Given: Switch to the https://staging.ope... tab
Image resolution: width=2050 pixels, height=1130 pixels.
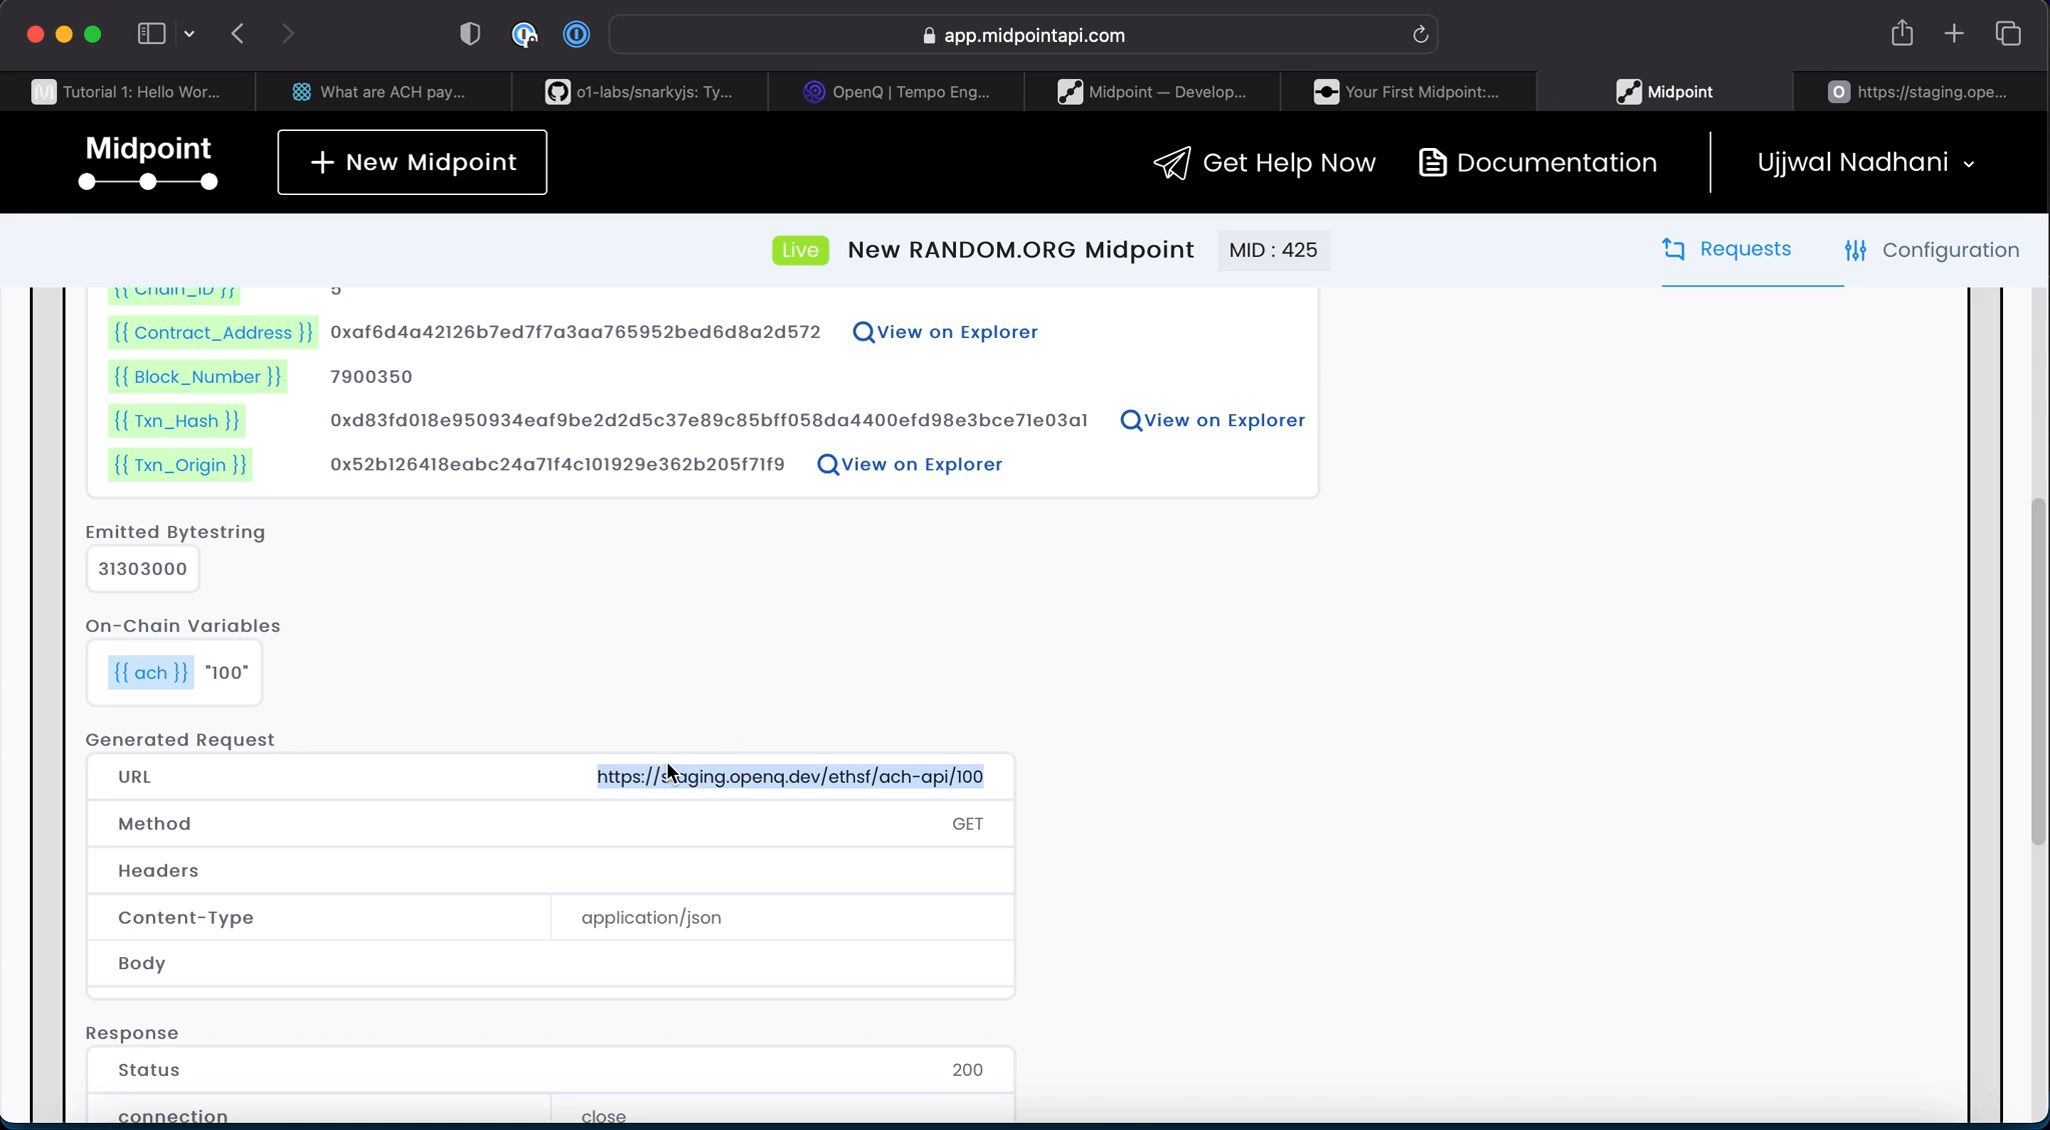Looking at the screenshot, I should click(x=1920, y=92).
